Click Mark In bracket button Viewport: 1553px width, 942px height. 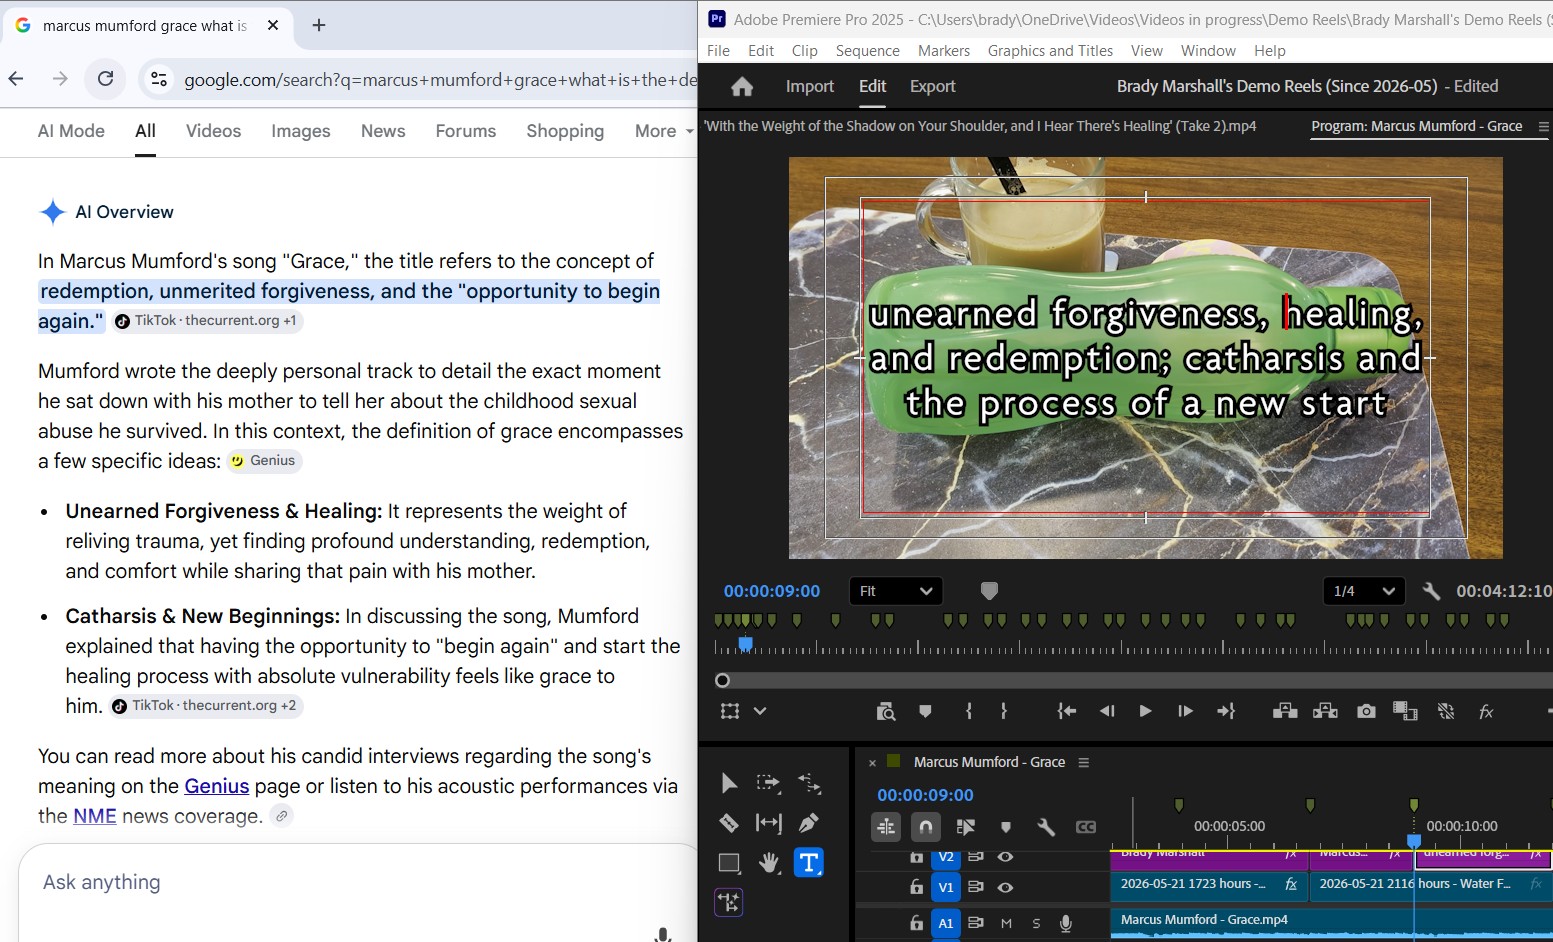point(969,711)
